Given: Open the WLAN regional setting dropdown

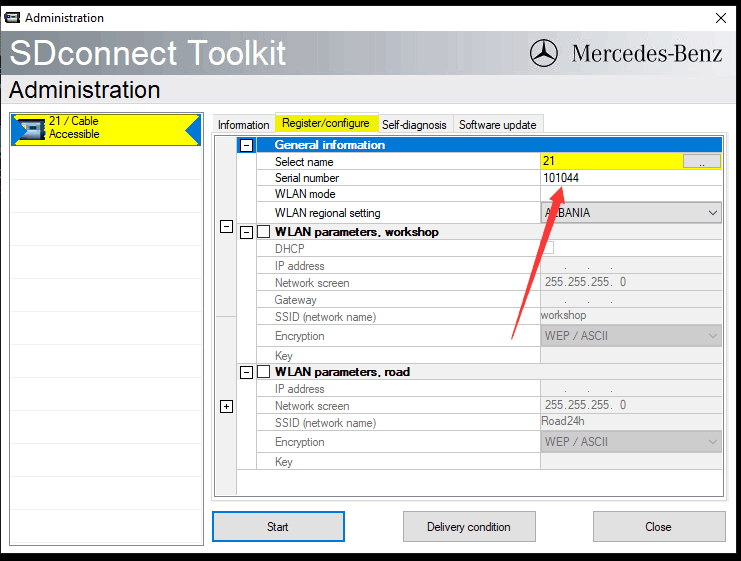Looking at the screenshot, I should coord(630,212).
